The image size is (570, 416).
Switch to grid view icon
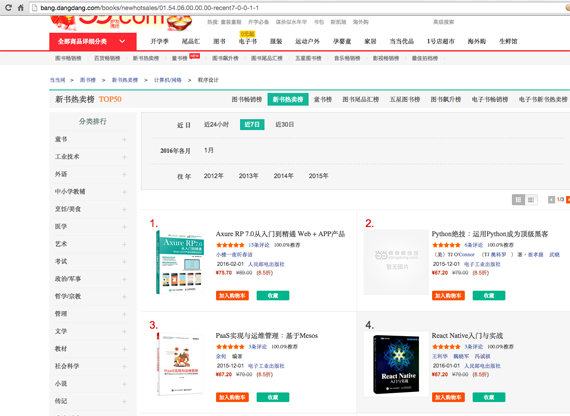click(x=518, y=199)
